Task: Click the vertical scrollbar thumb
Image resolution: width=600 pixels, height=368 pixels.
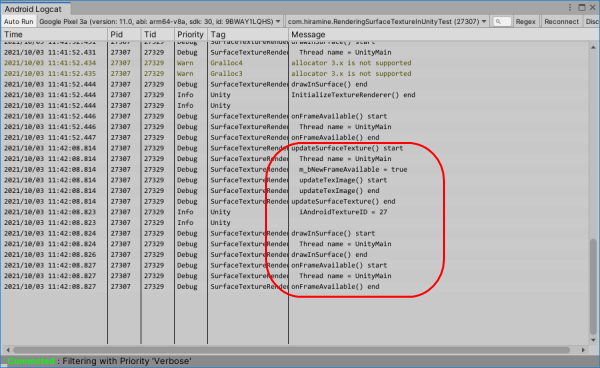Action: (x=593, y=286)
